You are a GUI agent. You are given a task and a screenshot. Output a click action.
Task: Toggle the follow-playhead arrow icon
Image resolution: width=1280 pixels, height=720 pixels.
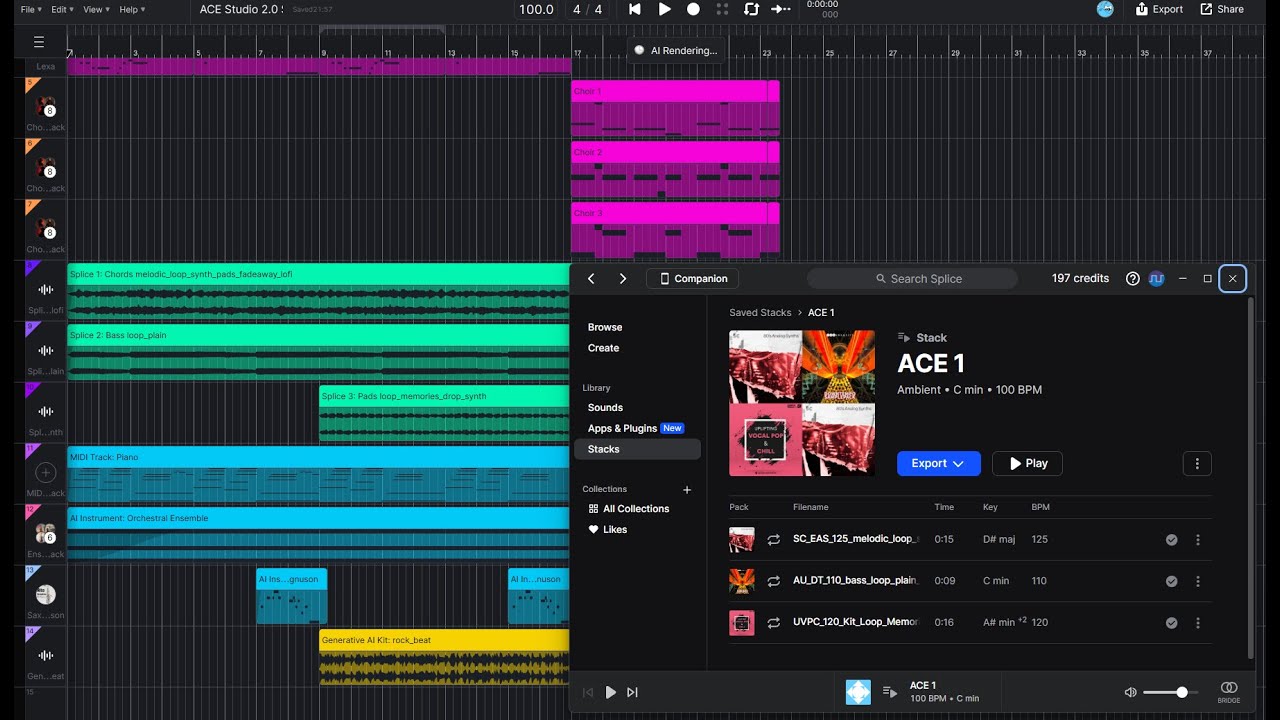781,9
